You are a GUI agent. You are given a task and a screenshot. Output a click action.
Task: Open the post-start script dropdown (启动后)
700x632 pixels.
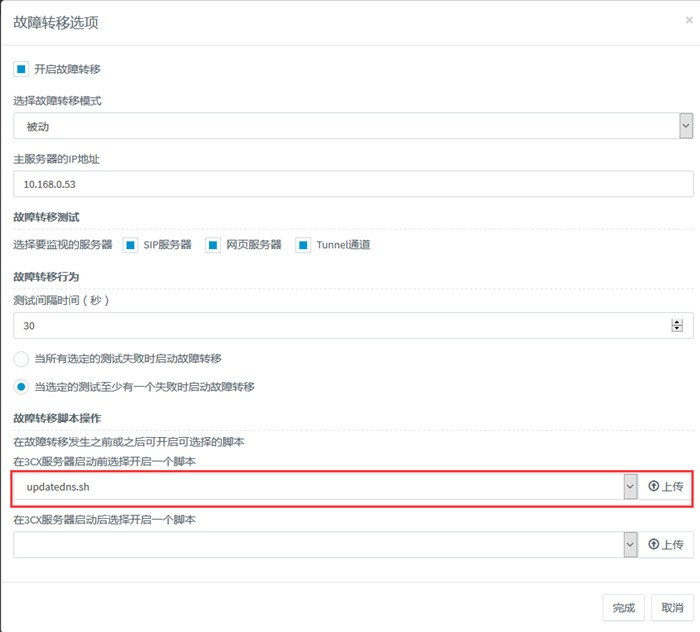coord(325,545)
